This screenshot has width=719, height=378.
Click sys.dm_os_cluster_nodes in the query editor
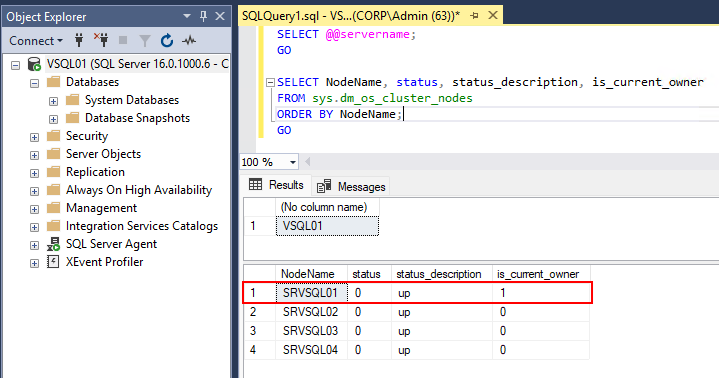392,98
